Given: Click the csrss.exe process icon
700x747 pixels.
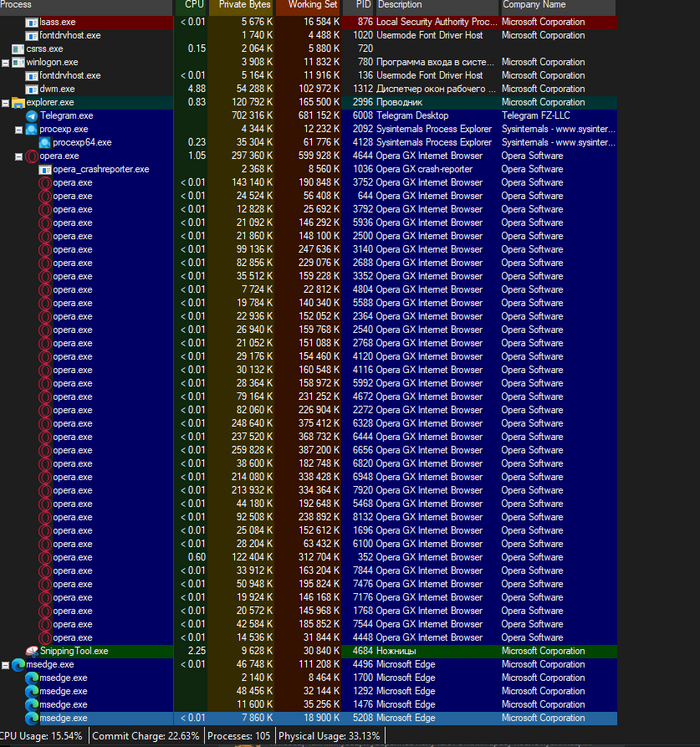Looking at the screenshot, I should 18,48.
